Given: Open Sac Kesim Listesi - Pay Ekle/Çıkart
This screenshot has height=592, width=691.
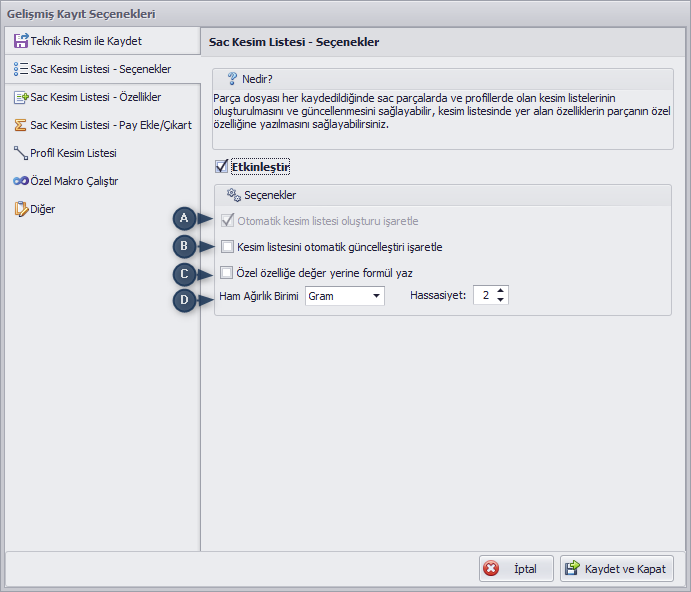Looking at the screenshot, I should click(103, 125).
